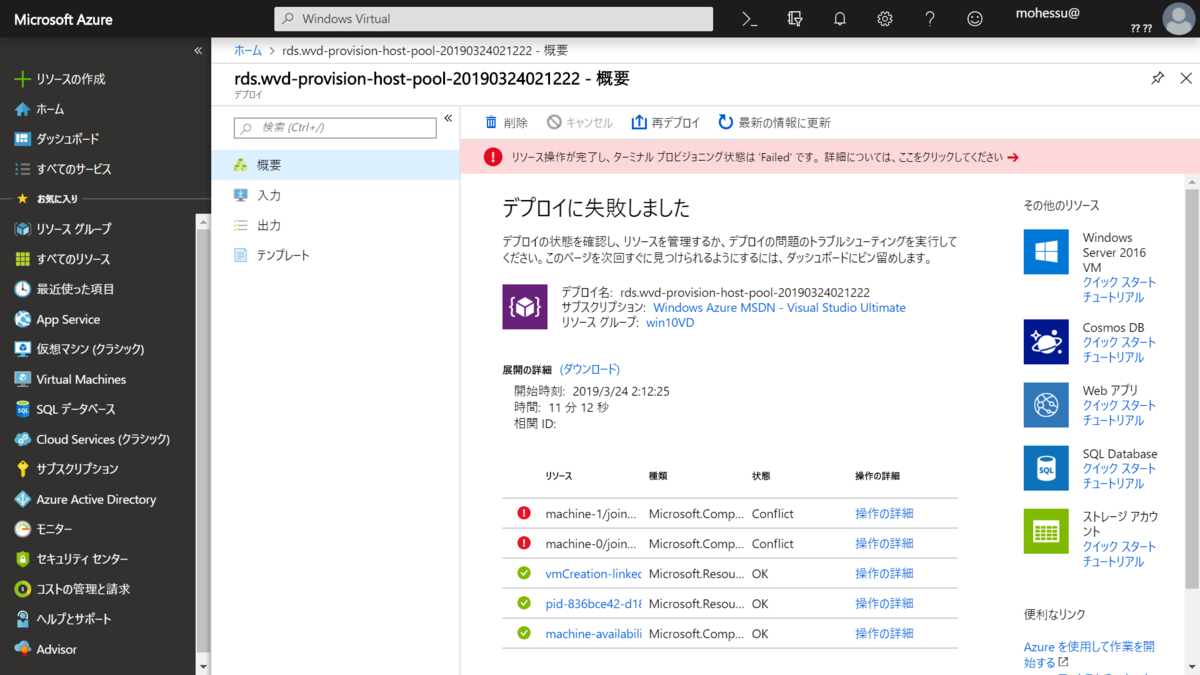Click the Microsoft Azure logo text
This screenshot has height=675, width=1200.
[63, 19]
